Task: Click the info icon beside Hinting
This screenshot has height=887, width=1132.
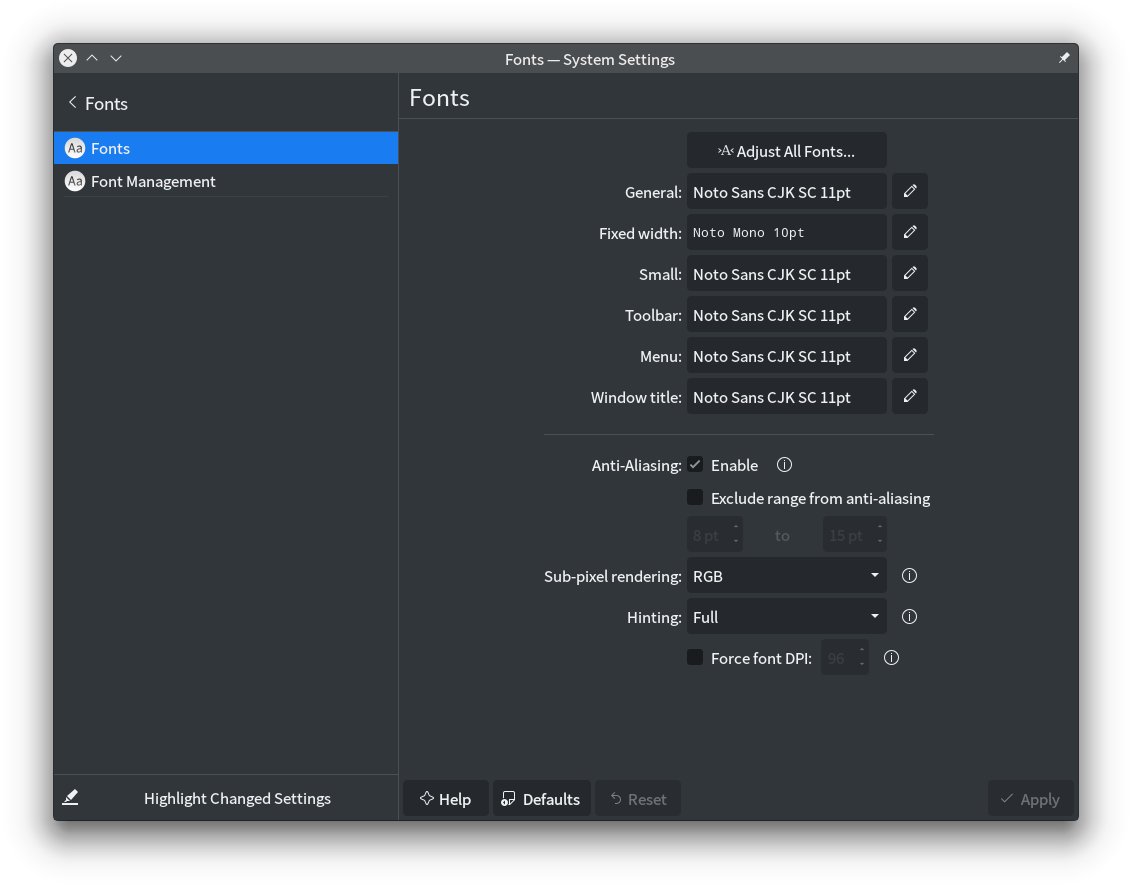Action: point(909,617)
